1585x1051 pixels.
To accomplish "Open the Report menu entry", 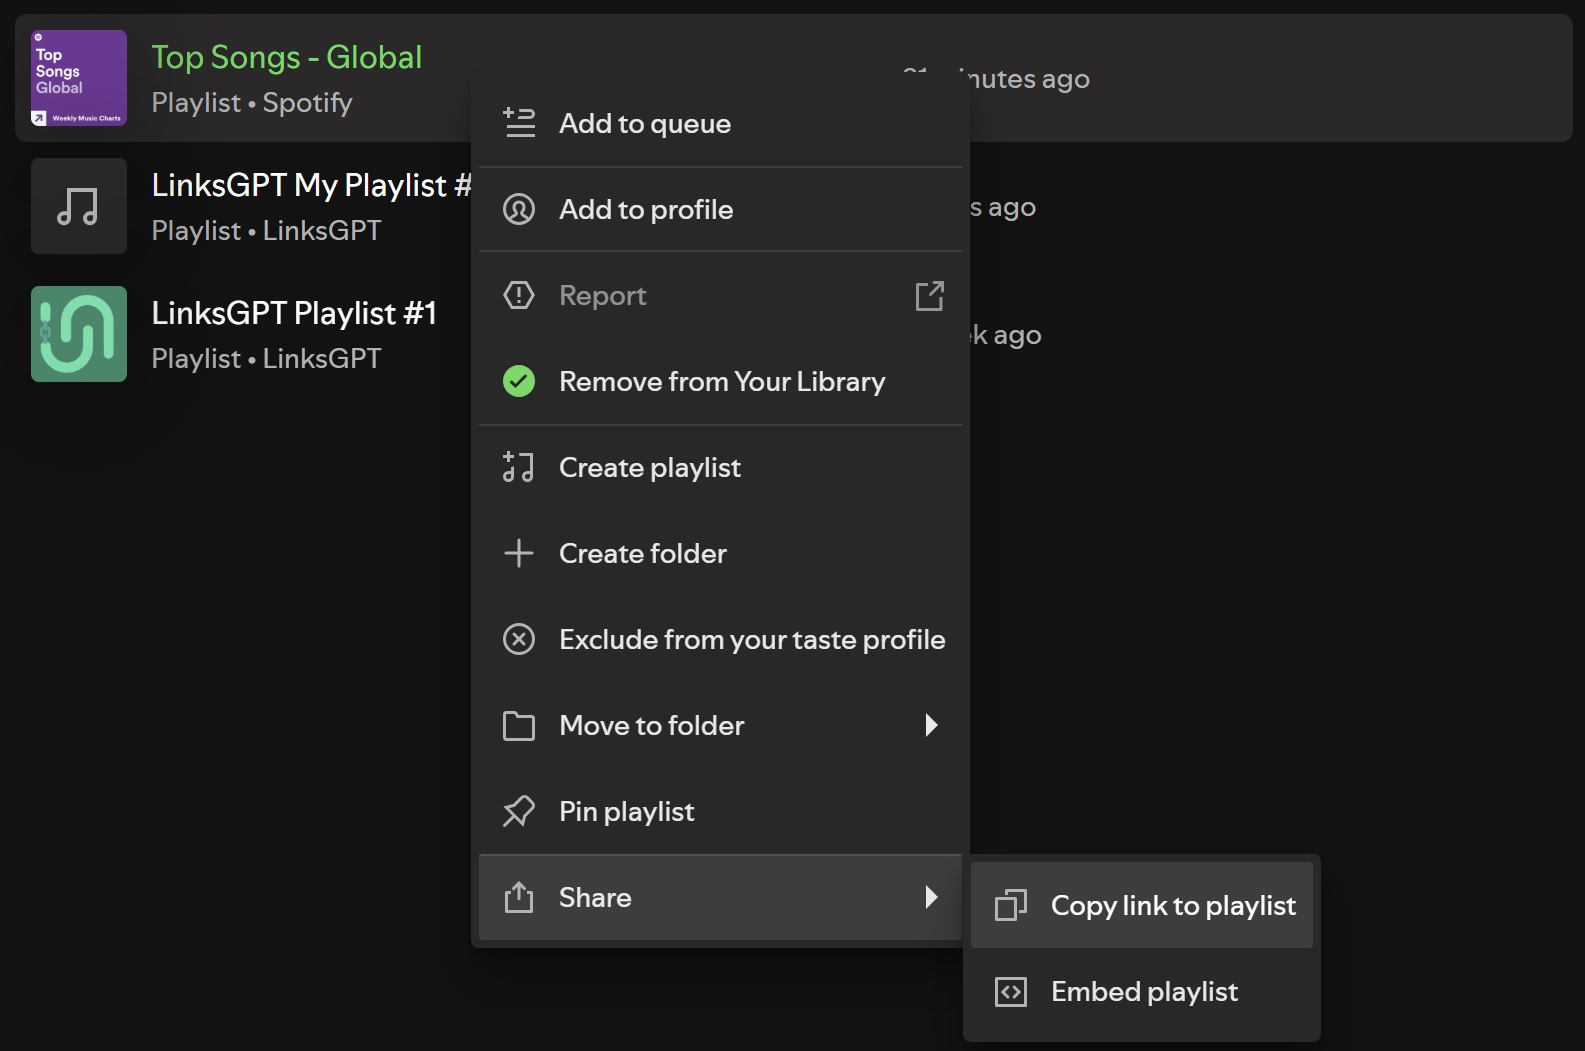I will [x=720, y=295].
